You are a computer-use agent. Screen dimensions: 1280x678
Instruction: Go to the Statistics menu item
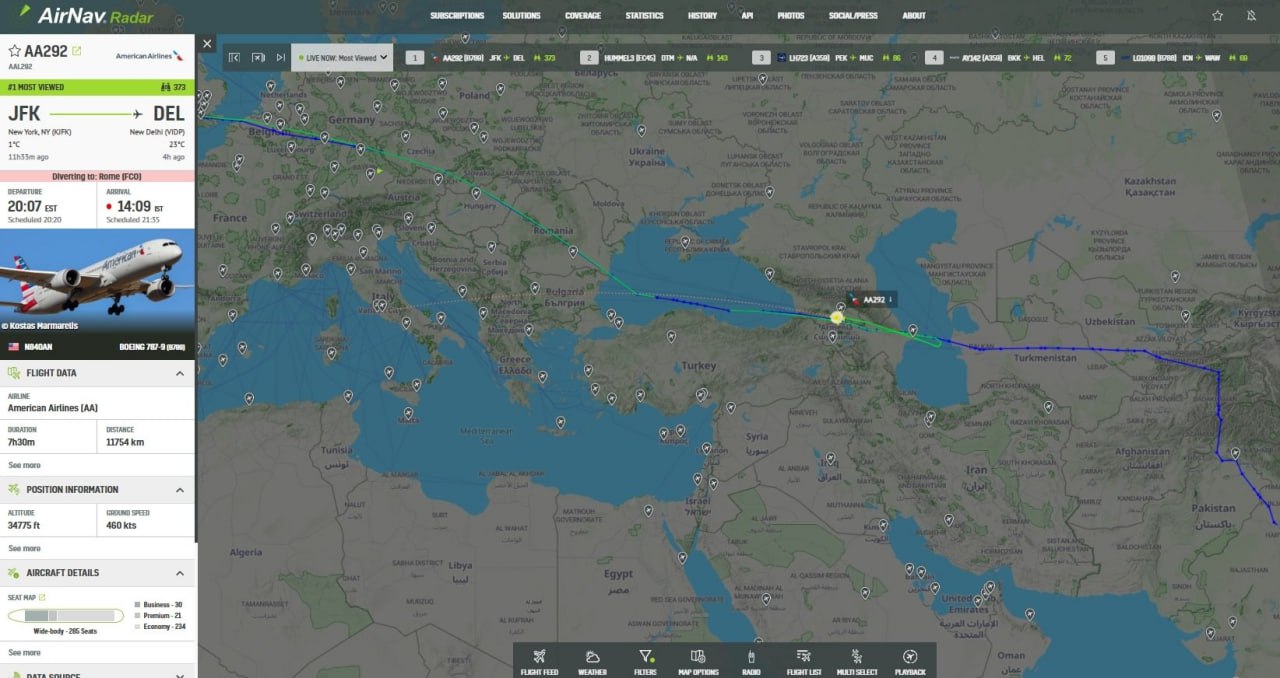point(644,16)
